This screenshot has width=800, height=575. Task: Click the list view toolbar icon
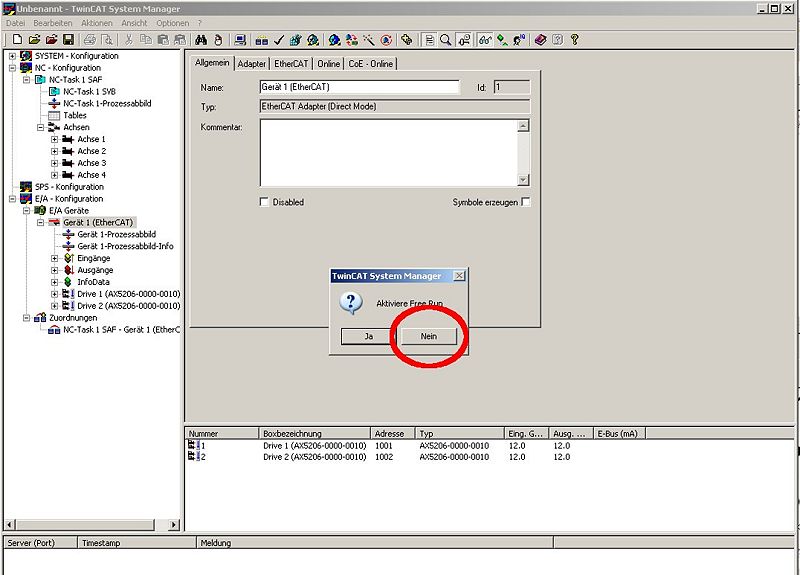pyautogui.click(x=429, y=40)
